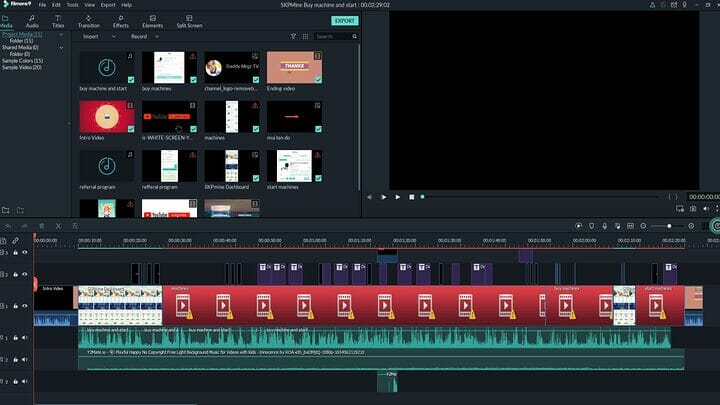Click the timeline zoom out minus icon
Screen dimensions: 720x405
click(643, 226)
